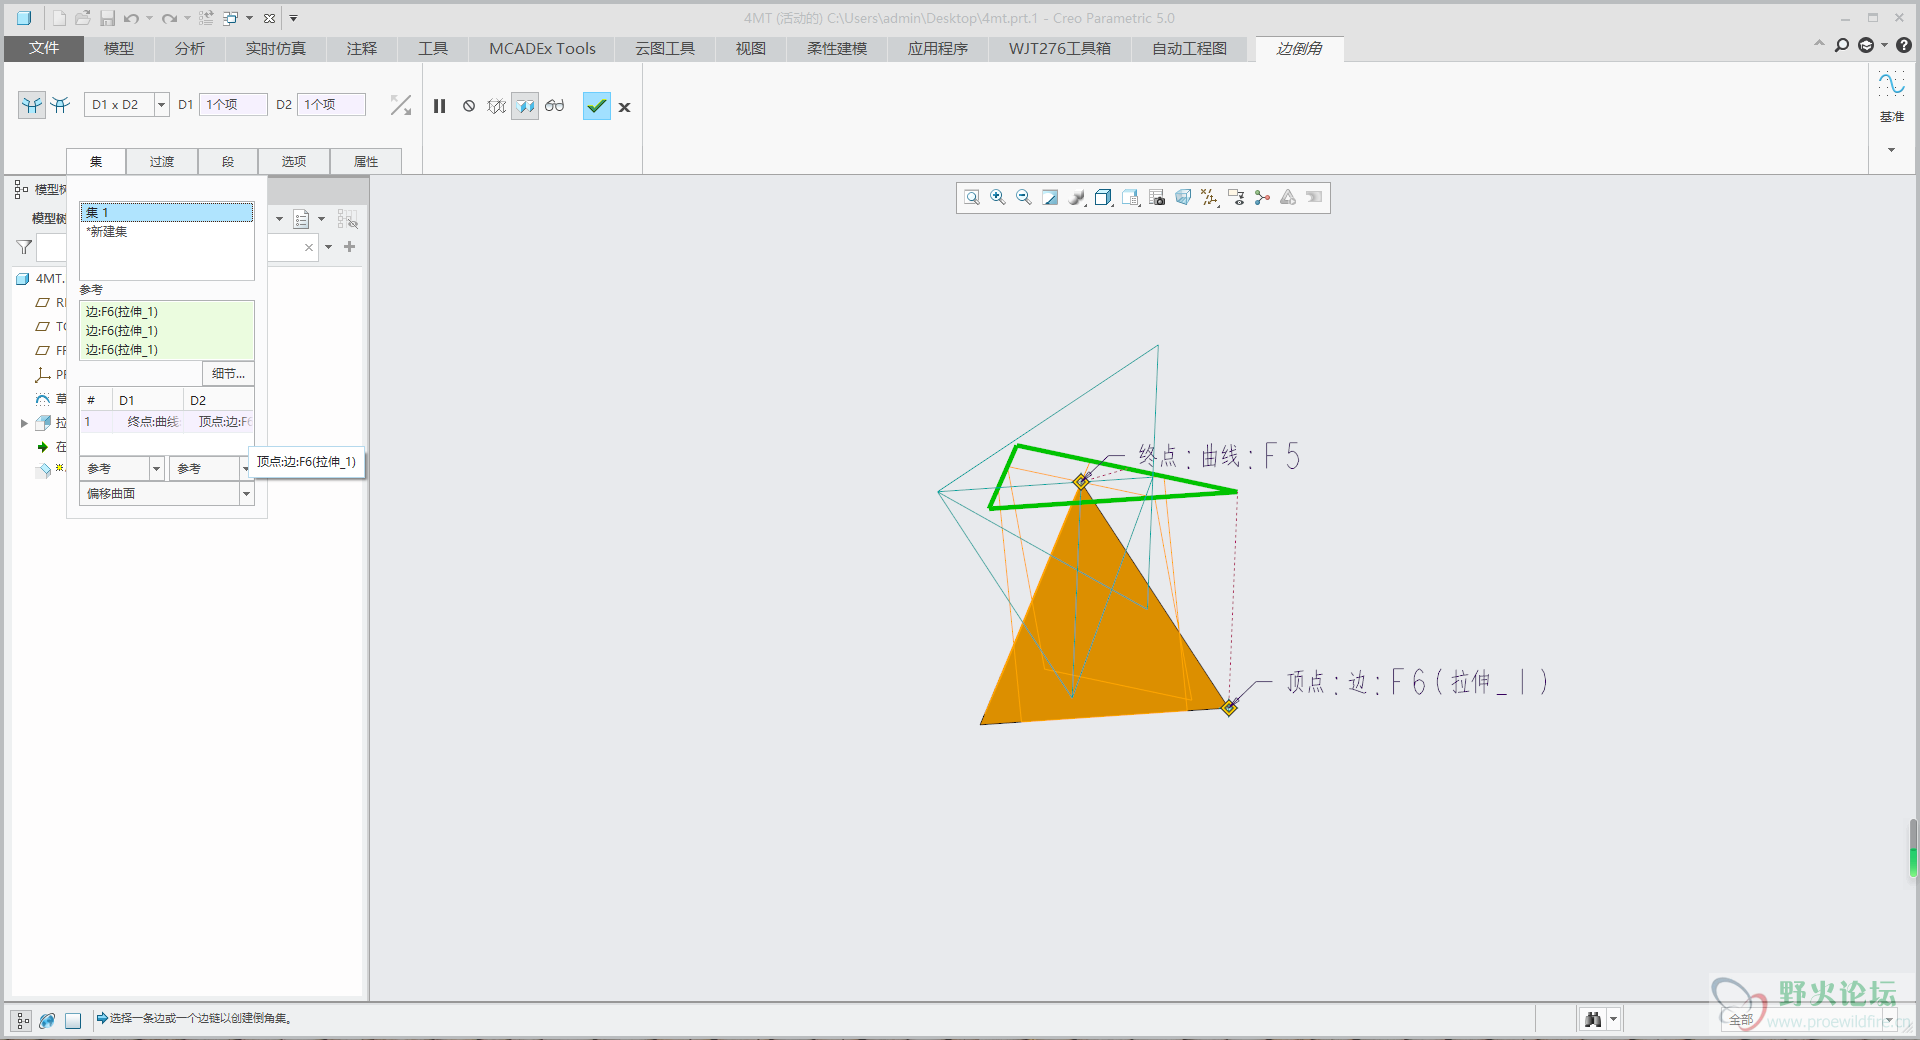1920x1040 pixels.
Task: Open the customize quick access toolbar dropdown
Action: pyautogui.click(x=293, y=18)
